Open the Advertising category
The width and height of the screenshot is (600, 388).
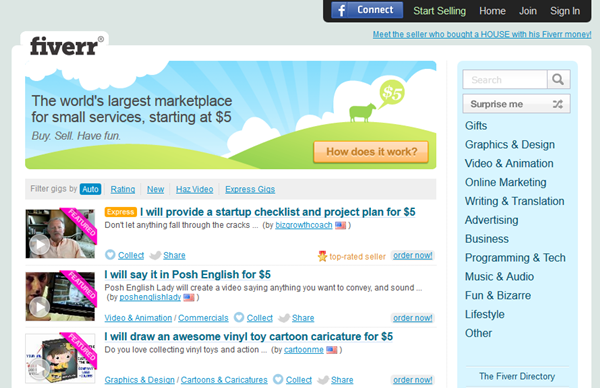492,220
